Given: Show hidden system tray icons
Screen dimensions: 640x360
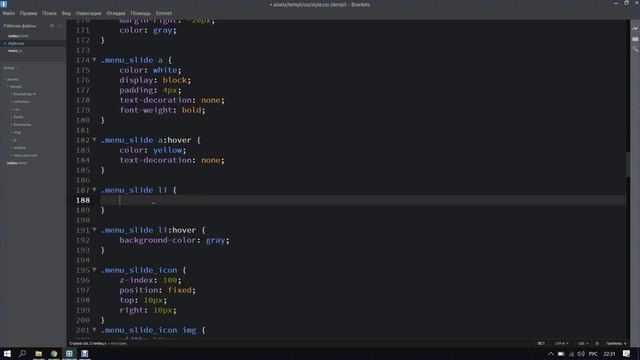Looking at the screenshot, I should click(551, 354).
